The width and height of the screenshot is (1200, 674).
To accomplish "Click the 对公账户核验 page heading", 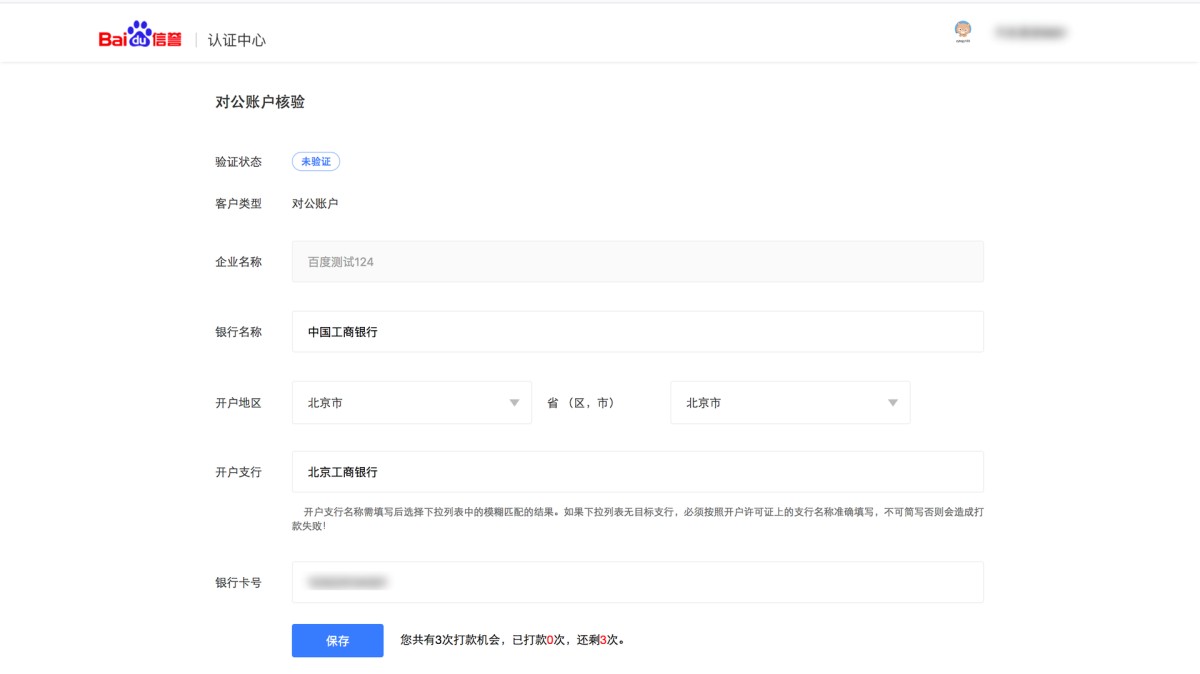I will 260,102.
